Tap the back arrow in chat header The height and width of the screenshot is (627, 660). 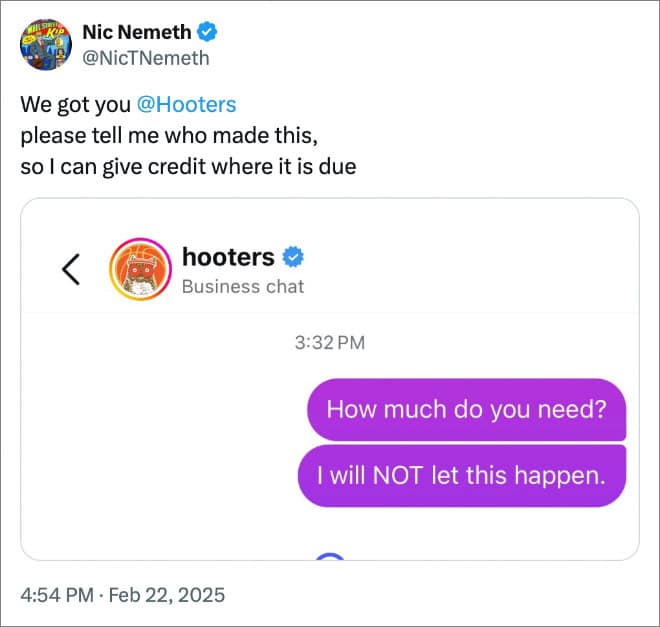pos(71,270)
